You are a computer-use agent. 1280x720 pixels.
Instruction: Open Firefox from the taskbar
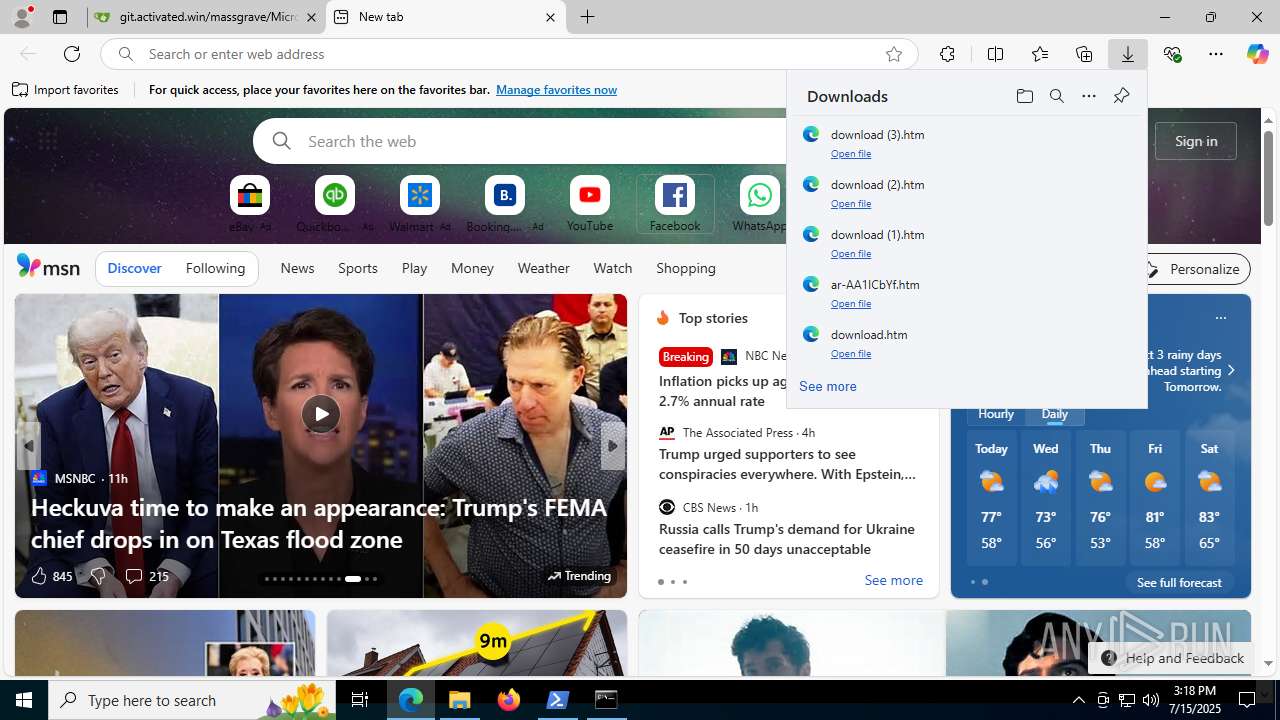509,700
